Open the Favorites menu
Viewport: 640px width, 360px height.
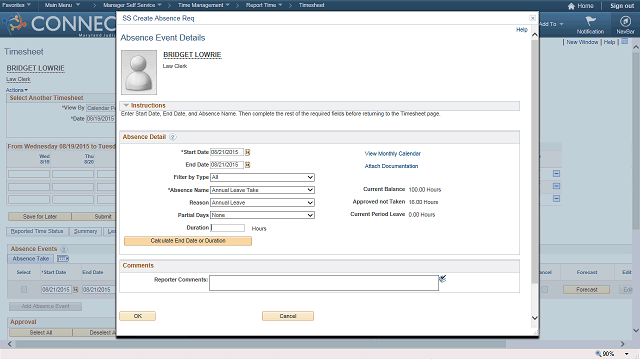(x=16, y=5)
